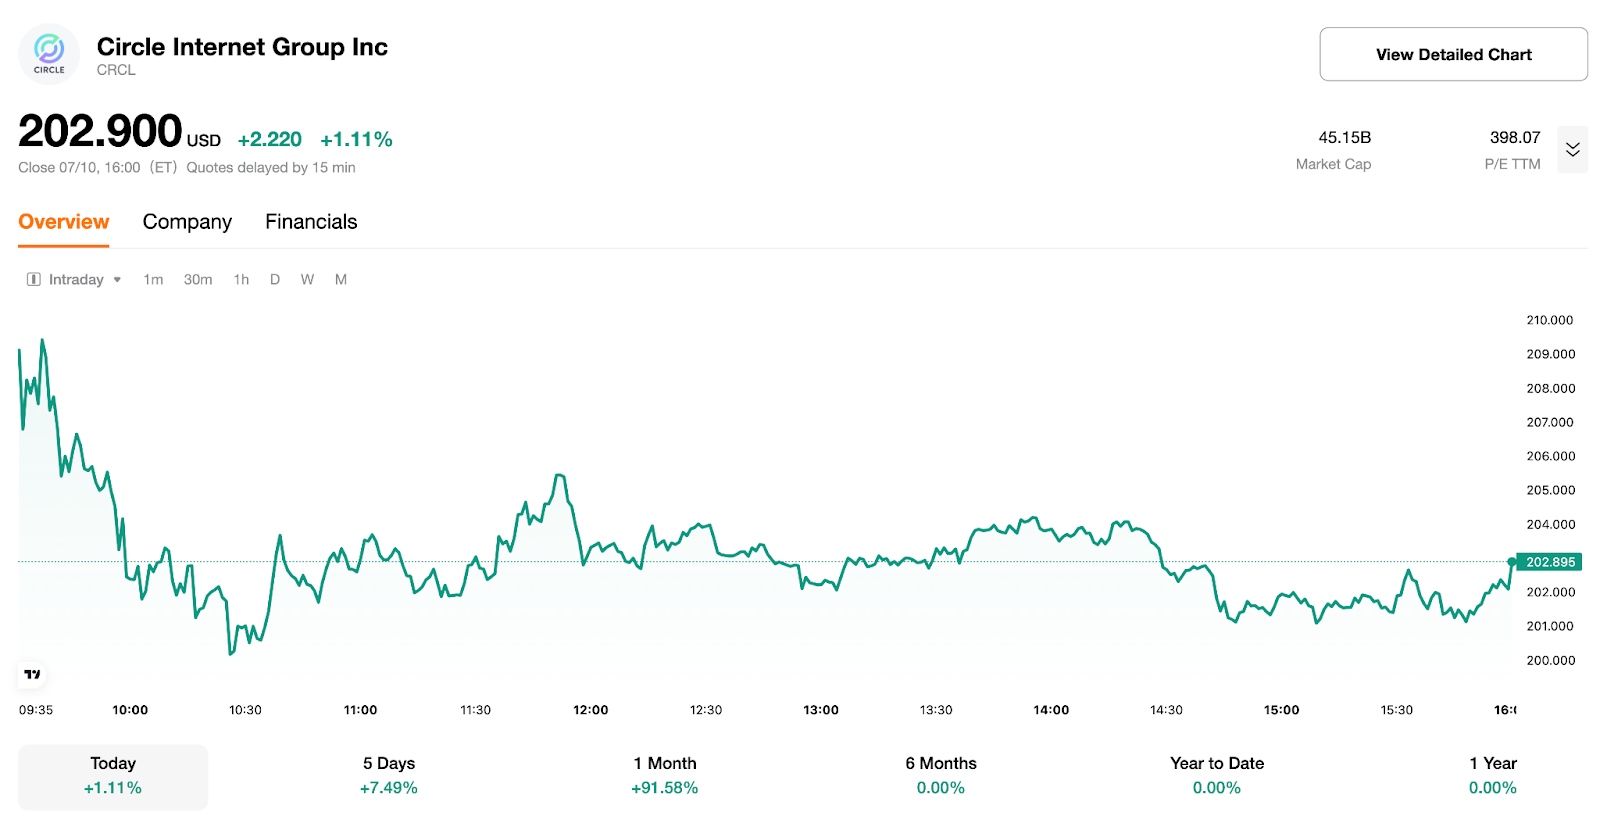Choose the monthly M interval
The width and height of the screenshot is (1600, 823).
click(x=341, y=280)
